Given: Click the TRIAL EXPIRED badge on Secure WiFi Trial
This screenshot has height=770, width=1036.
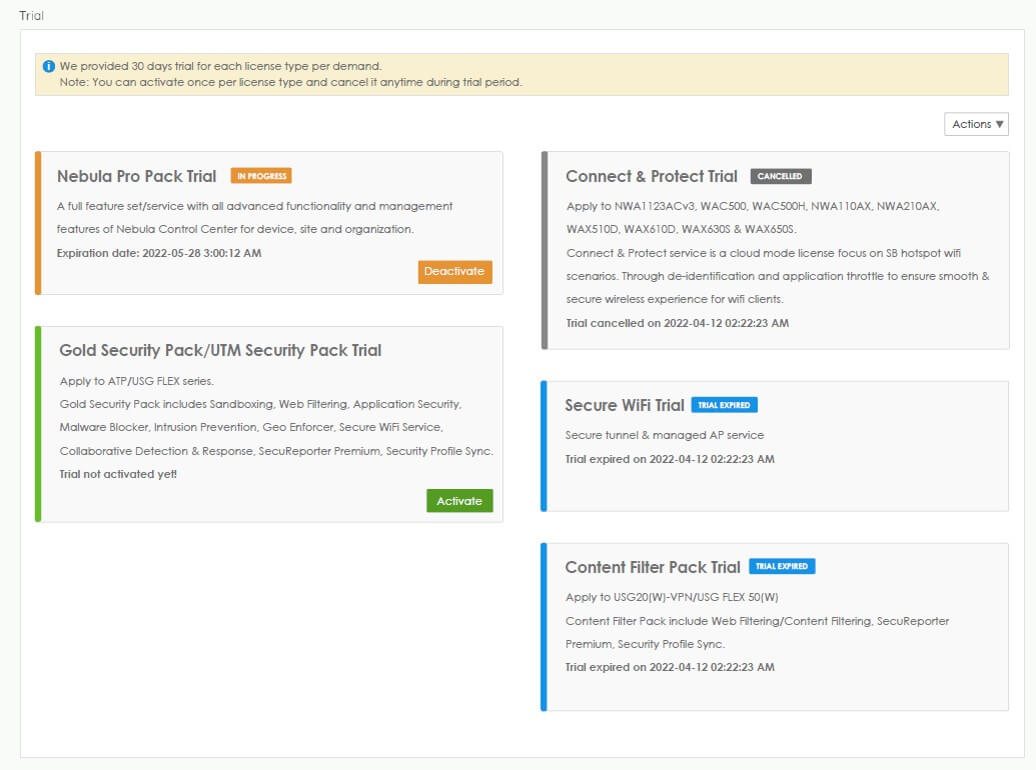Looking at the screenshot, I should pyautogui.click(x=724, y=405).
